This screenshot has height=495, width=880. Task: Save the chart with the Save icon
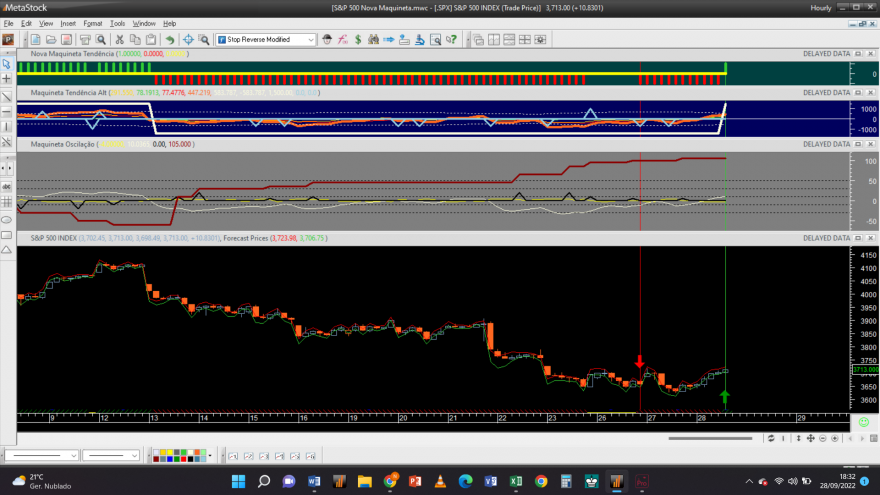point(66,39)
